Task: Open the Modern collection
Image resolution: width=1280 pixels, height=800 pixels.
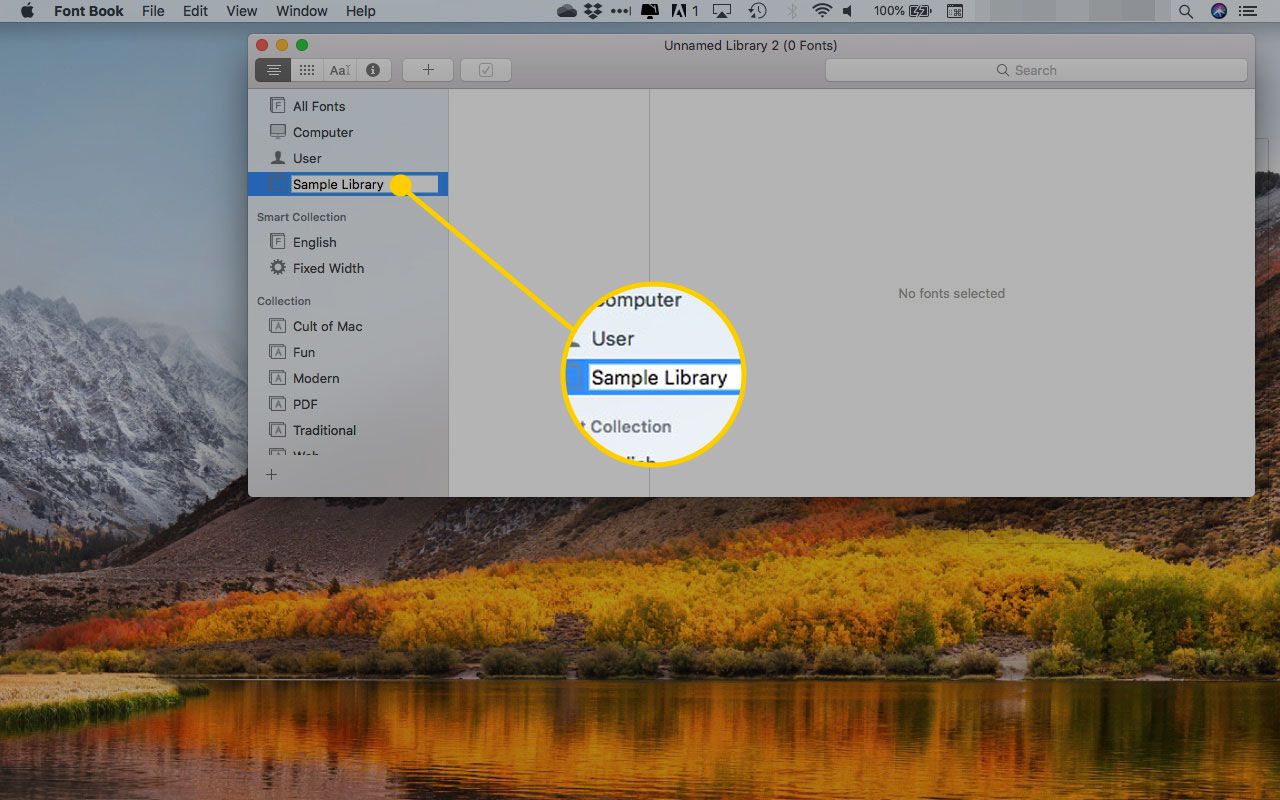Action: pyautogui.click(x=348, y=378)
